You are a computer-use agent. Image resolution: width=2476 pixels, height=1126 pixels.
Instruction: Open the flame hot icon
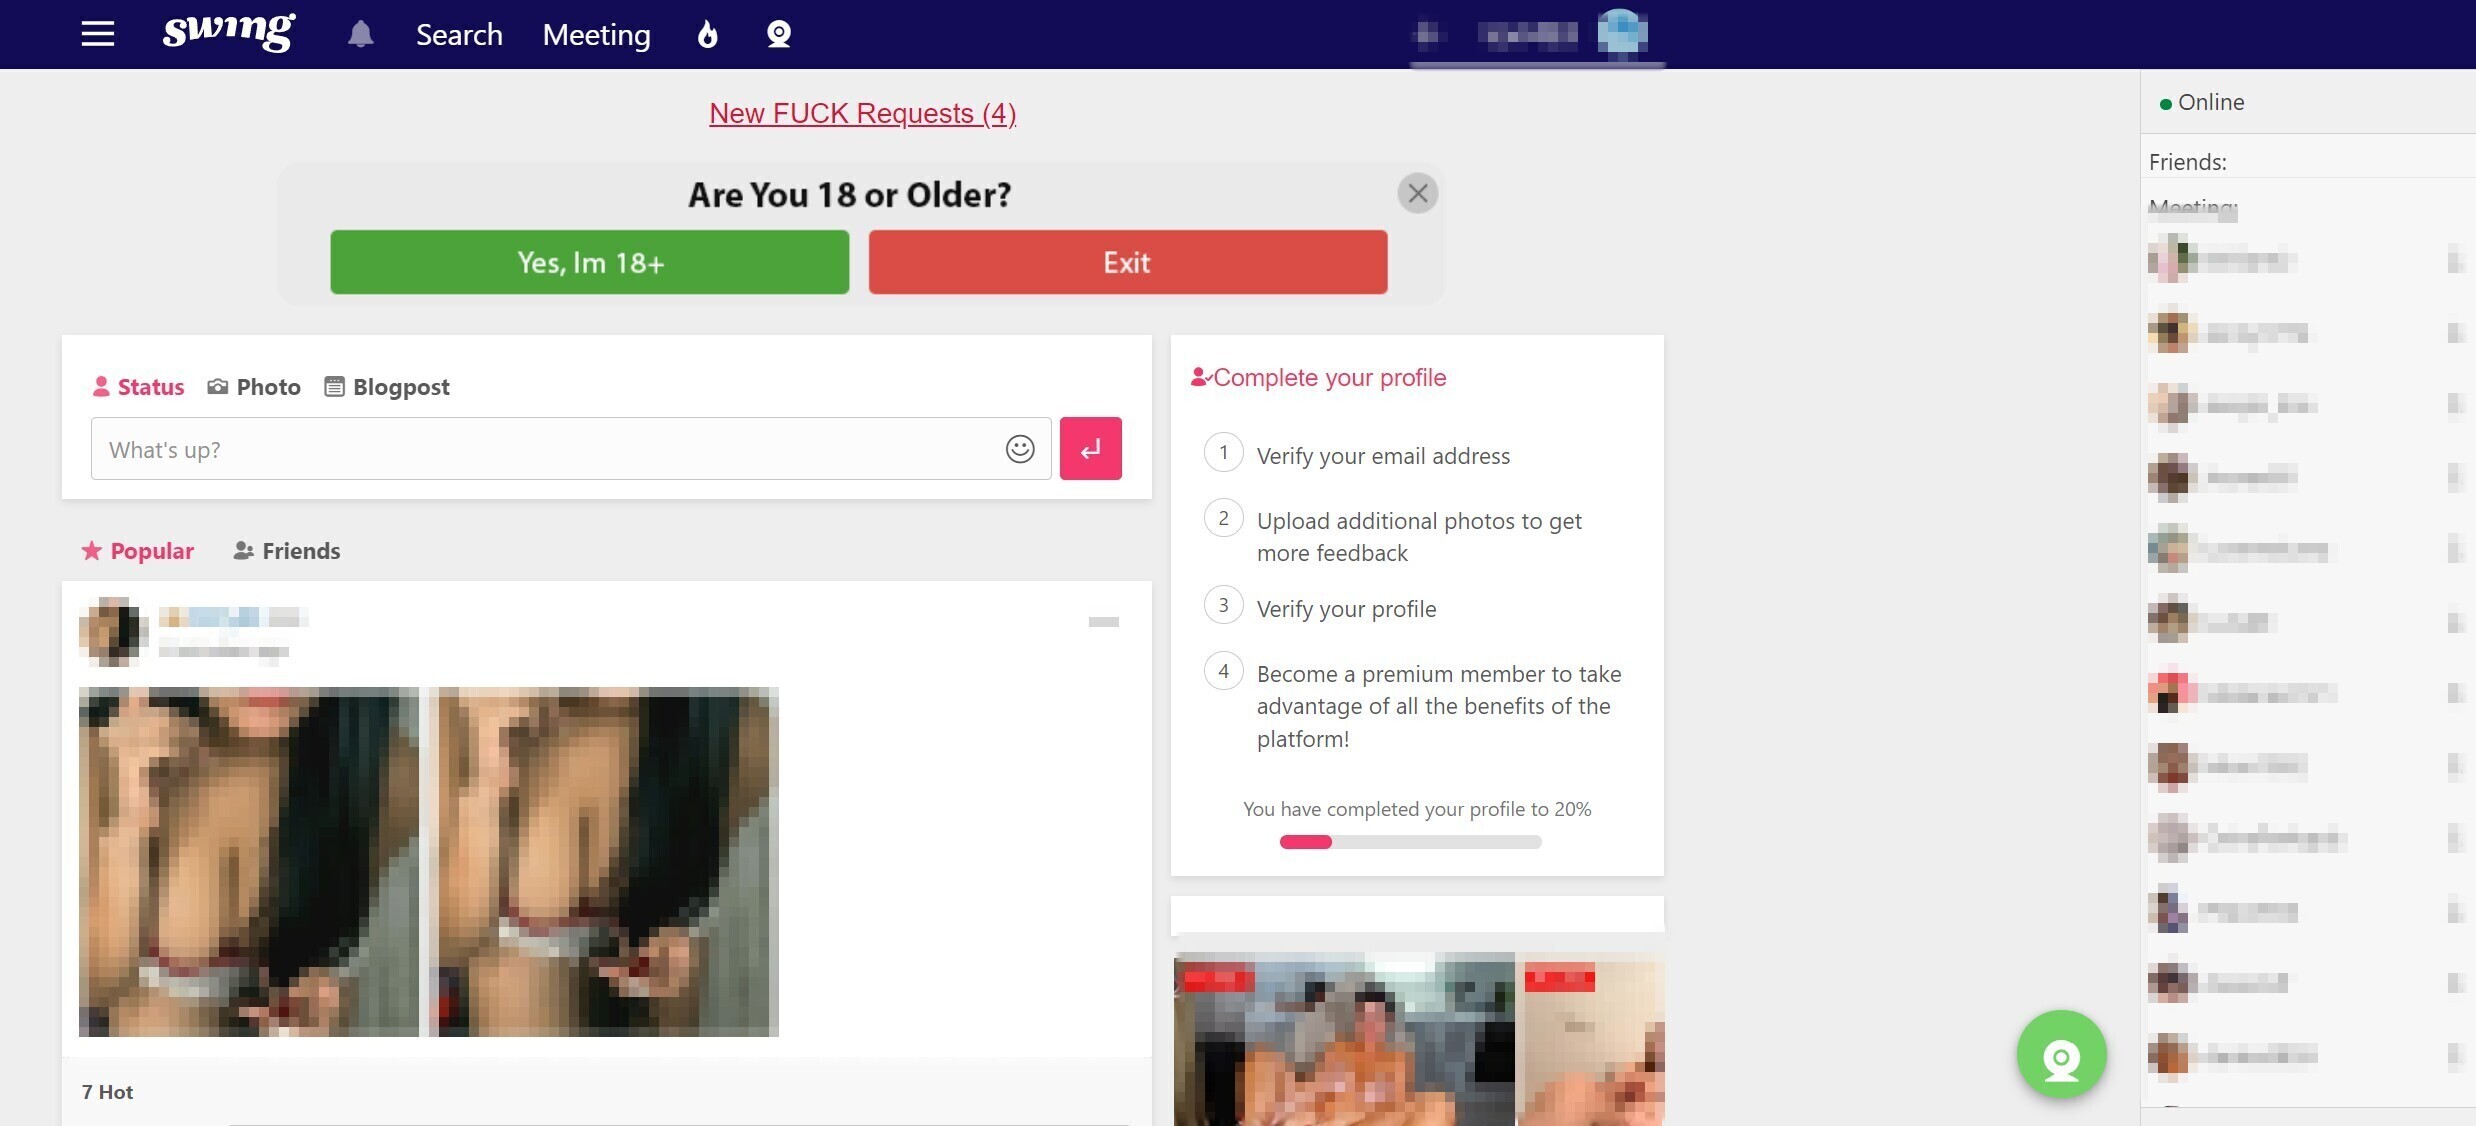[x=707, y=35]
